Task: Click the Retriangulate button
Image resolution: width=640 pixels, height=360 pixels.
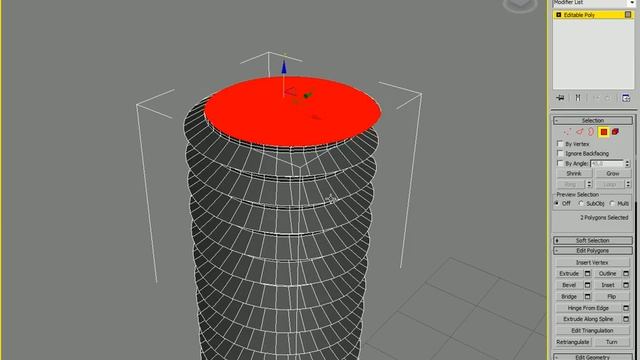Action: 573,342
